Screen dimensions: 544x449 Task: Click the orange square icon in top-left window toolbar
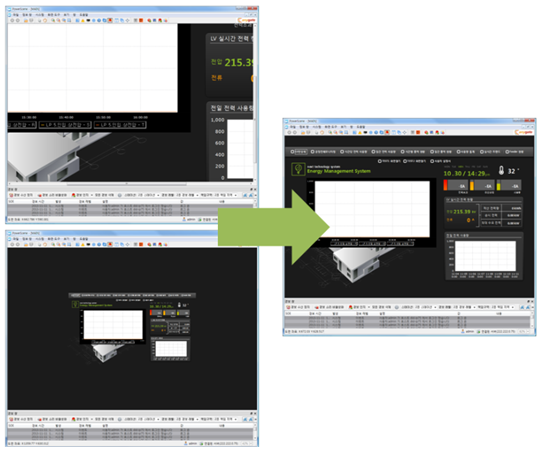pos(141,20)
